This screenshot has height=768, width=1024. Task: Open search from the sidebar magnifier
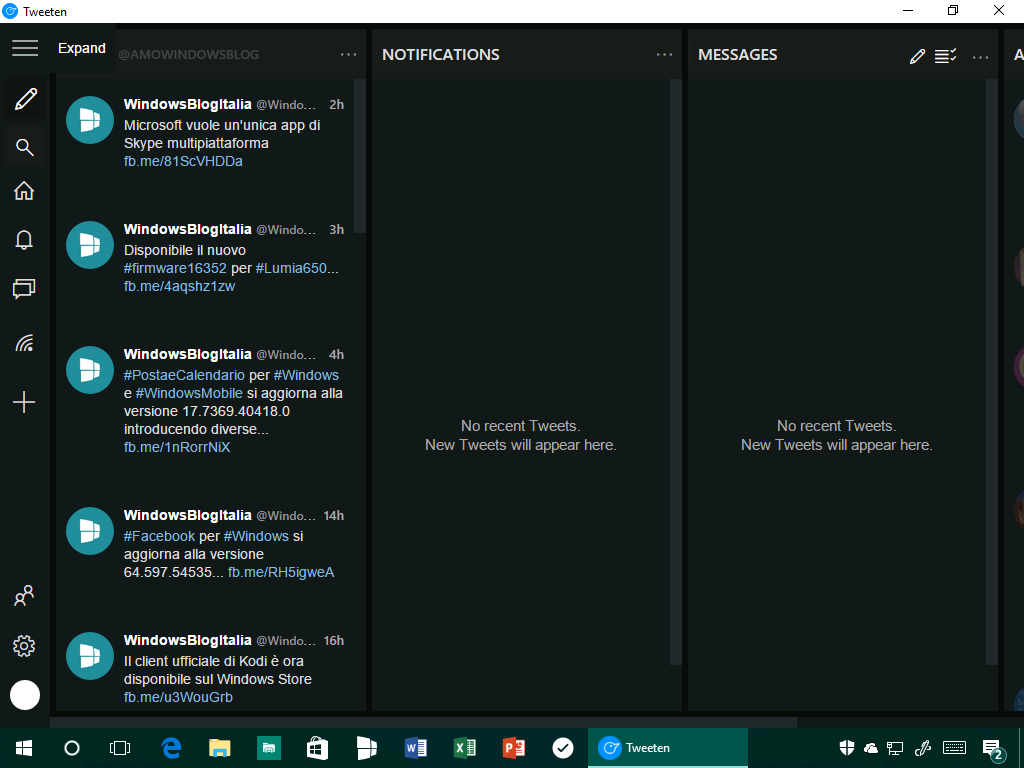(x=25, y=148)
